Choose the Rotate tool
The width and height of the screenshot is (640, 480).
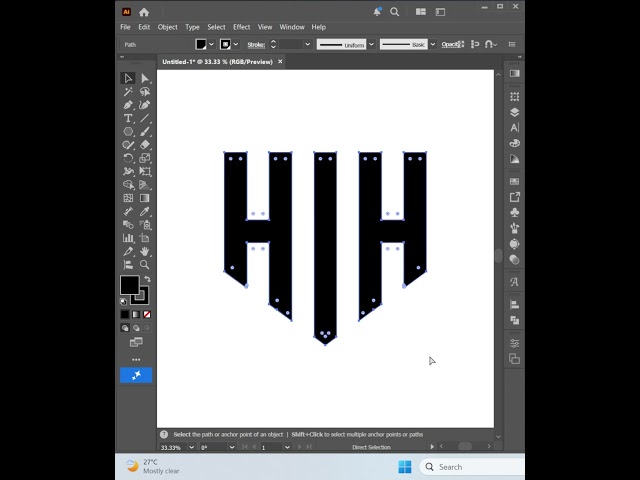pos(128,158)
